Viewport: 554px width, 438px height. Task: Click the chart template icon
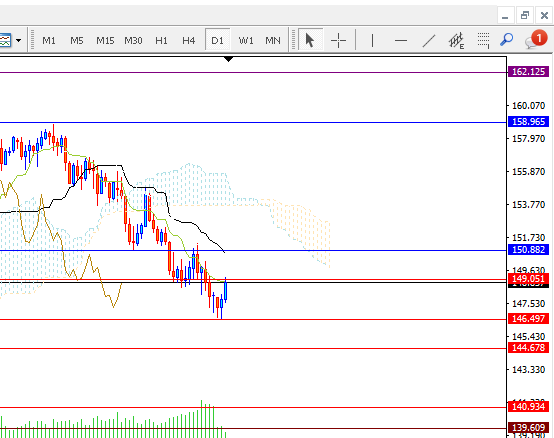point(5,40)
